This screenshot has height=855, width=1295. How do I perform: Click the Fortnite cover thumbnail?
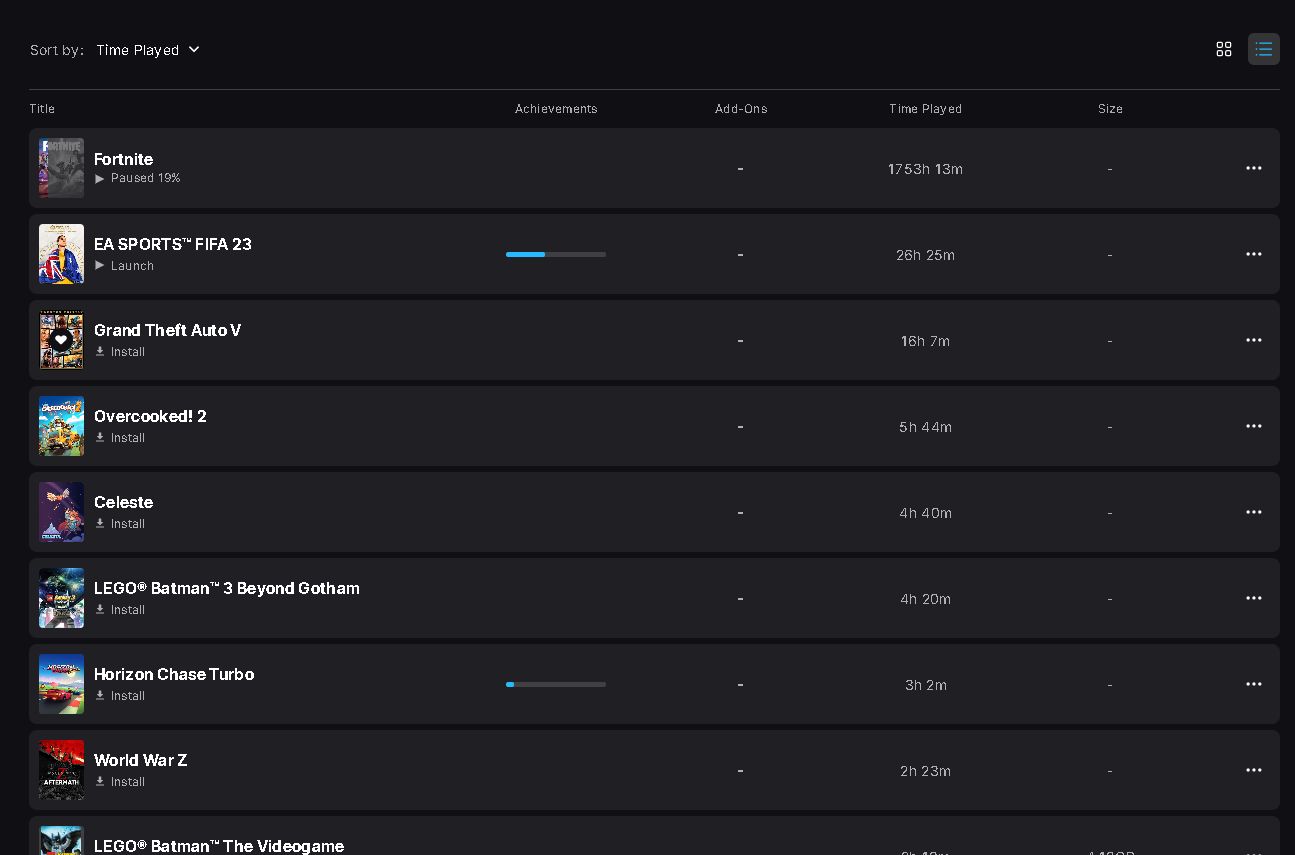(61, 168)
